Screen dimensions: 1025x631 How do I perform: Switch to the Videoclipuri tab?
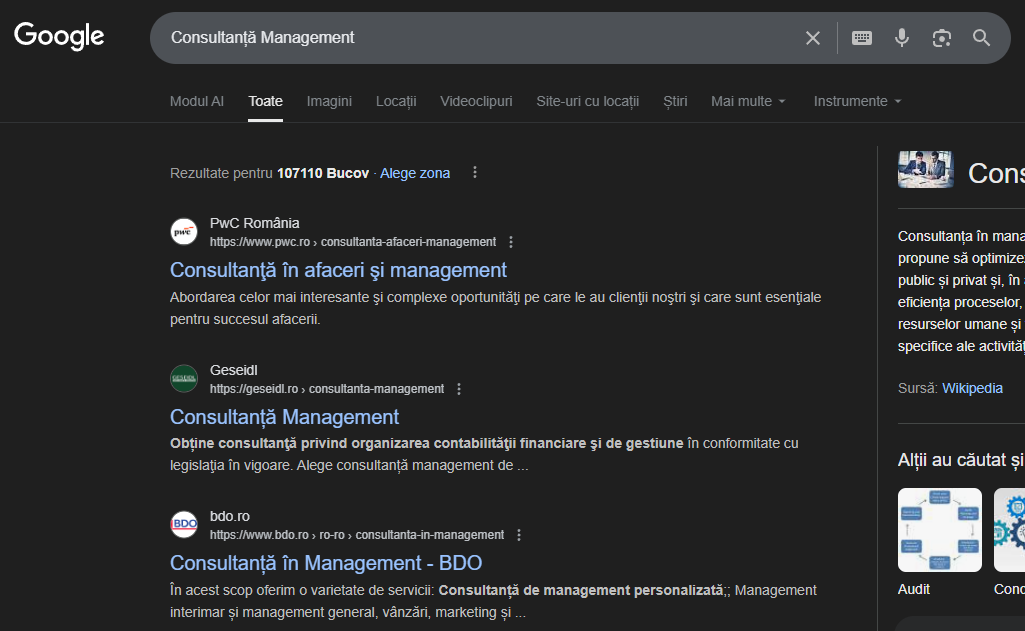coord(476,101)
